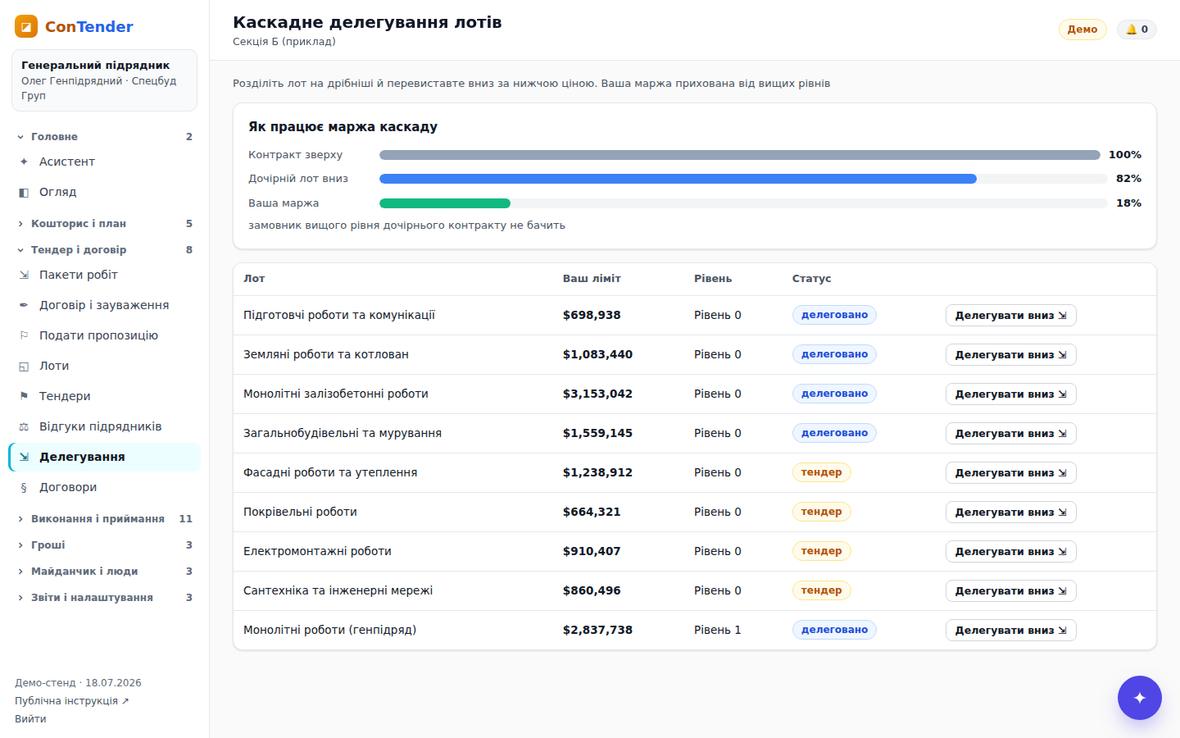This screenshot has width=1180, height=738.
Task: Expand the Майданчик і люди section
Action: [x=105, y=572]
